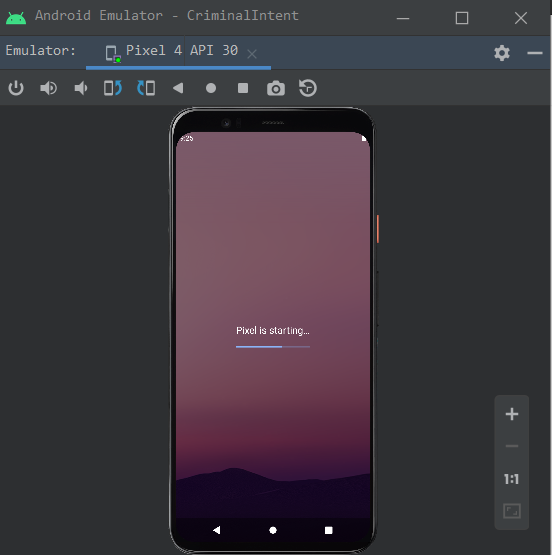Take a screenshot with camera icon
This screenshot has height=555, width=552.
(276, 88)
